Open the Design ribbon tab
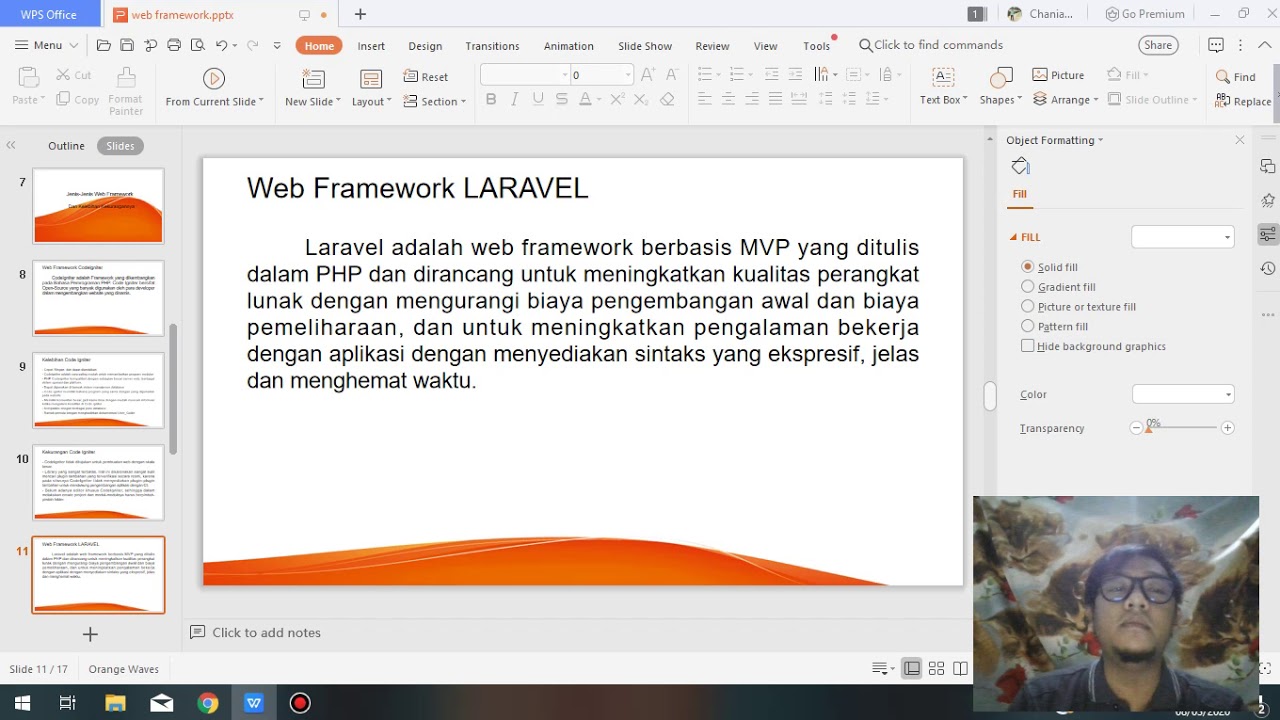This screenshot has height=720, width=1280. click(x=425, y=46)
